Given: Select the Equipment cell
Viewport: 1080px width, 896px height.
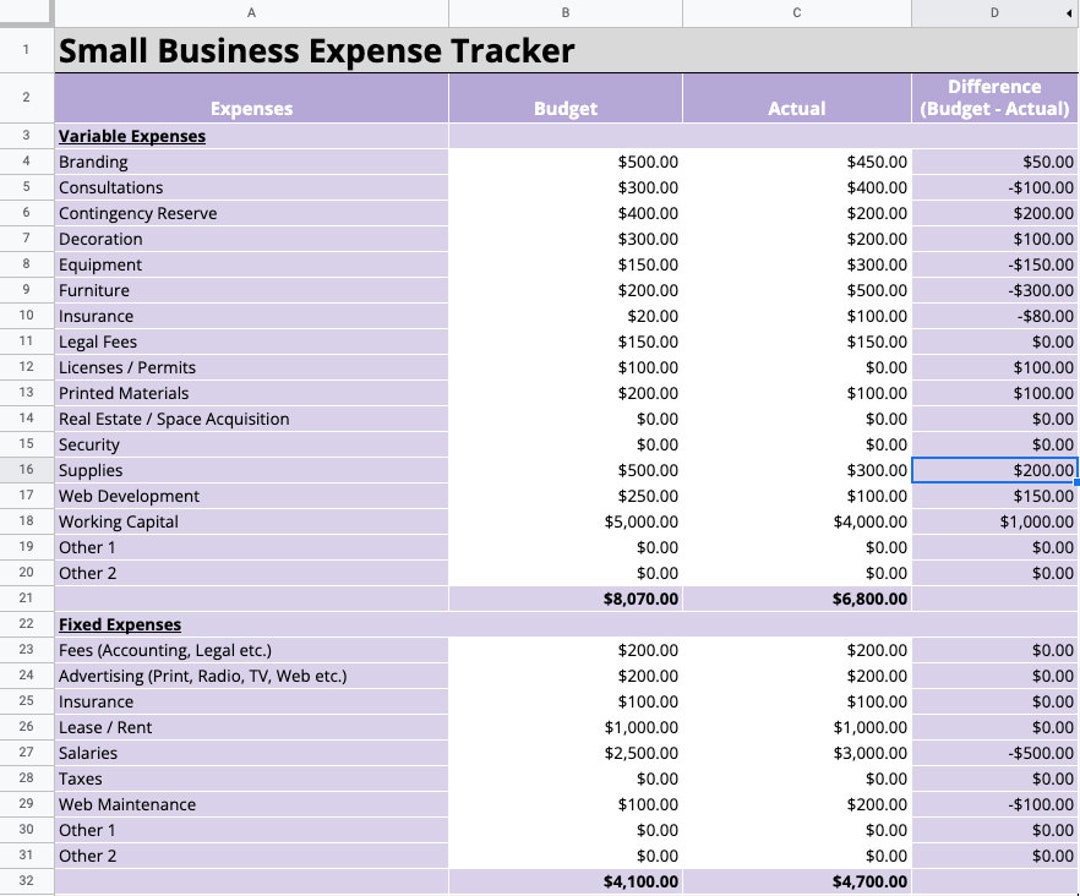Looking at the screenshot, I should 251,264.
